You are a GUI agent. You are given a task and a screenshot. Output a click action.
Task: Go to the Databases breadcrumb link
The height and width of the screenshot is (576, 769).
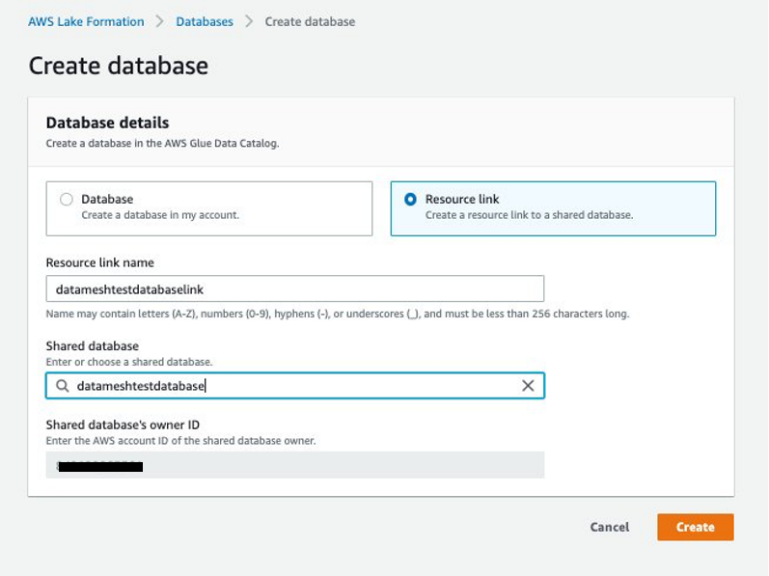click(x=205, y=22)
